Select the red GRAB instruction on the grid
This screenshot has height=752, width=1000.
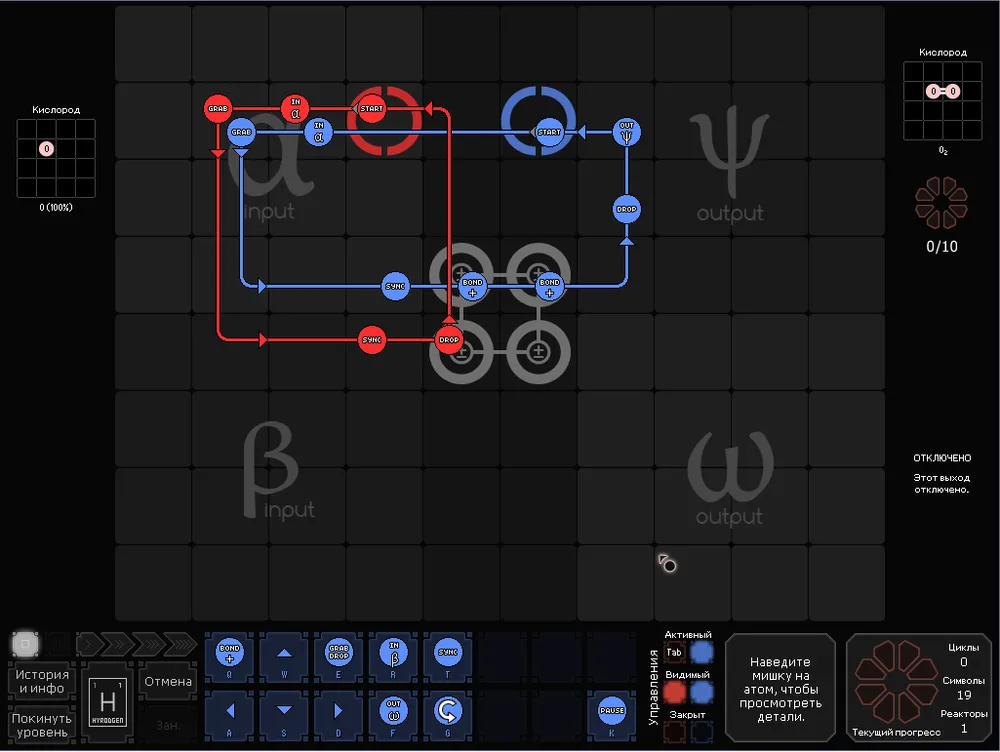coord(217,108)
